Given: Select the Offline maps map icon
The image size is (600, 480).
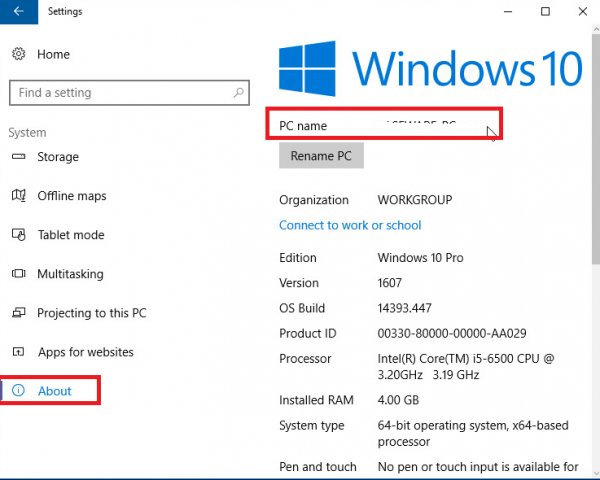Looking at the screenshot, I should pos(18,195).
